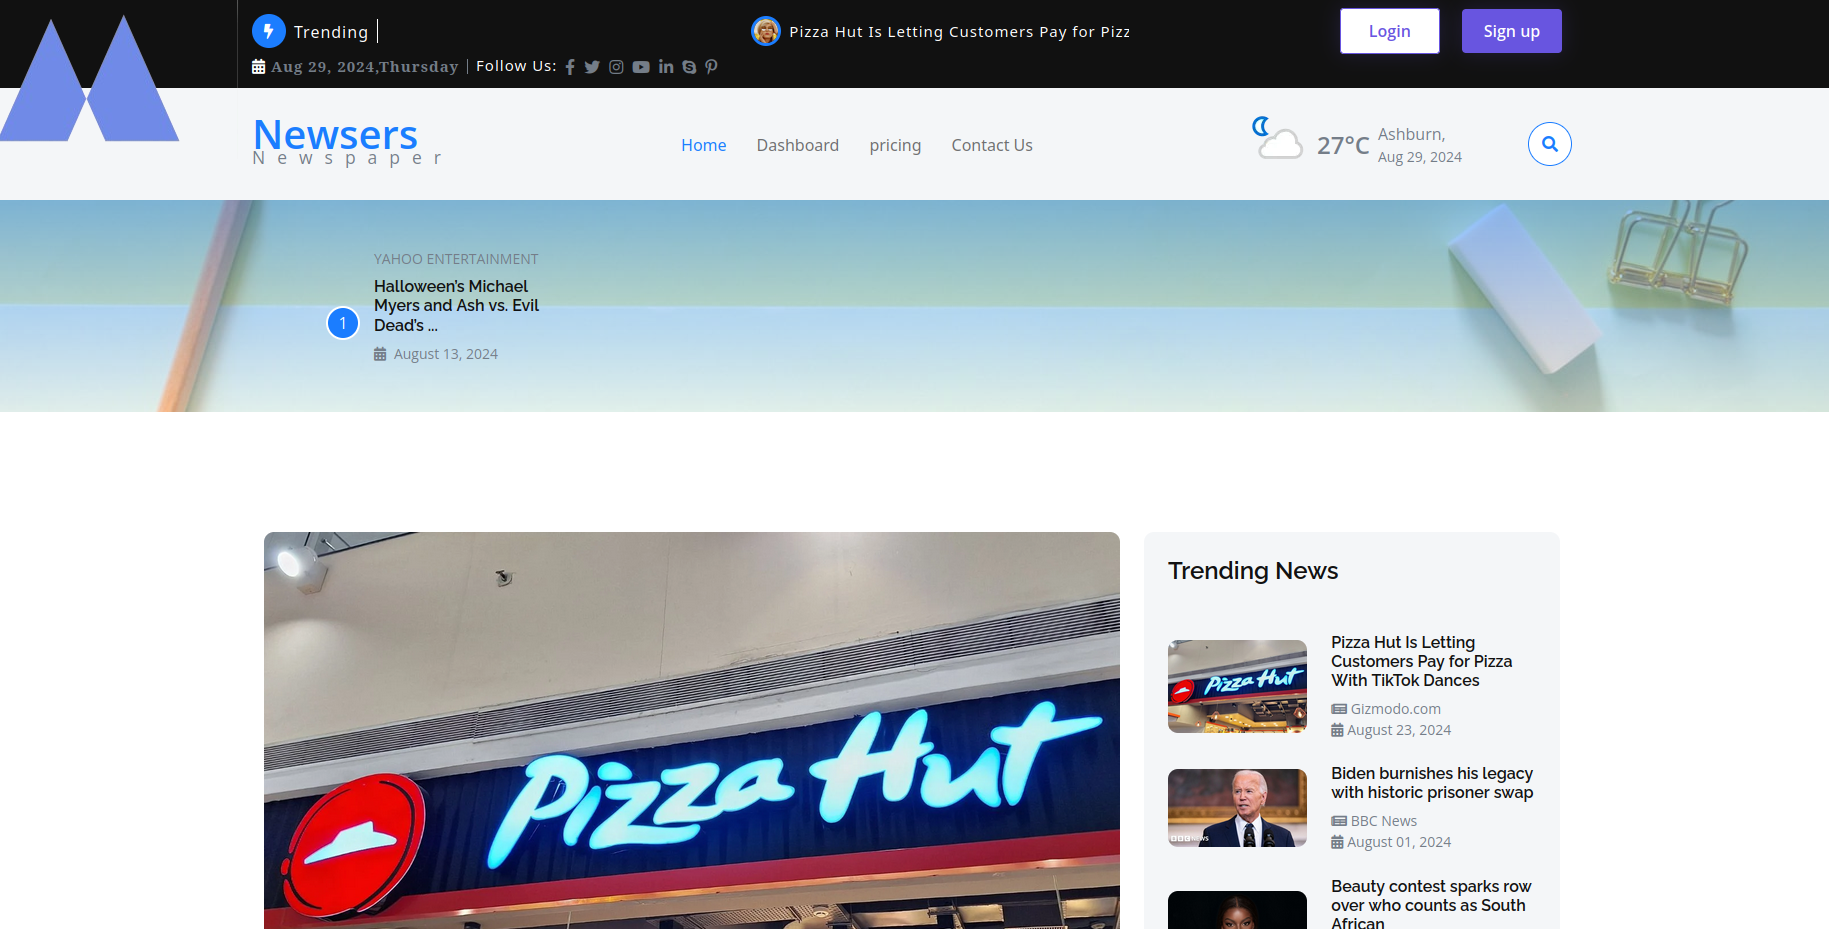The width and height of the screenshot is (1829, 929).
Task: Click the August 23, 2024 date text
Action: point(1399,730)
